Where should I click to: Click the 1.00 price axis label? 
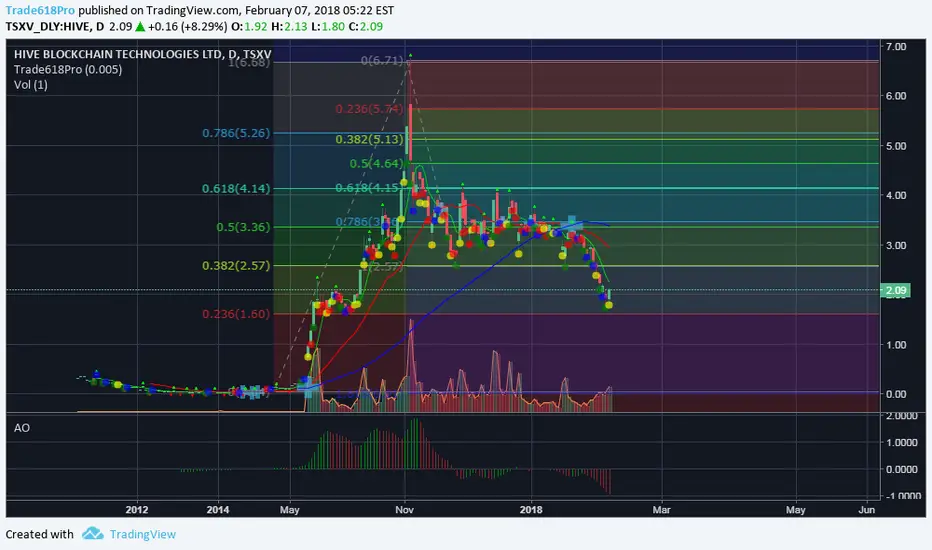[896, 345]
